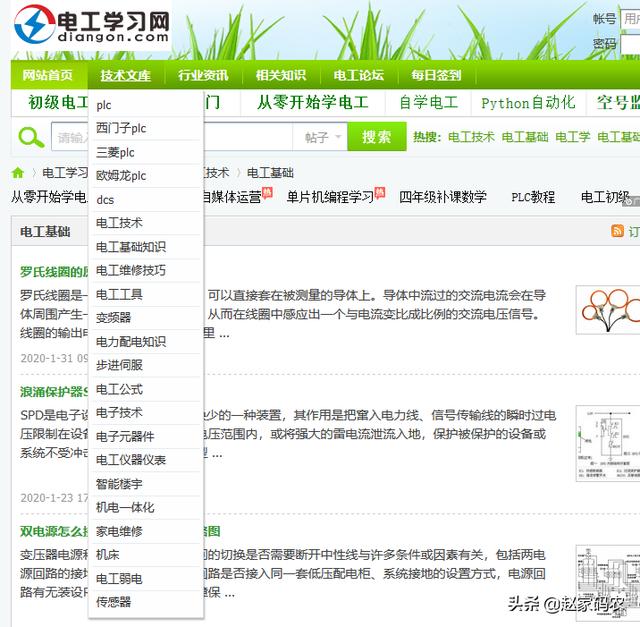640x627 pixels.
Task: Click the SPD circuit diagram thumbnail
Action: pos(608,443)
